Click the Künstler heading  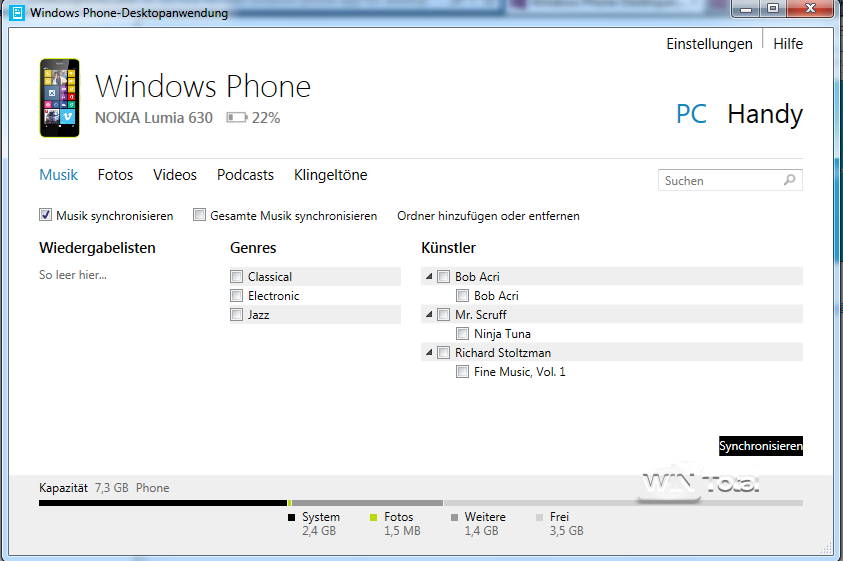click(448, 248)
